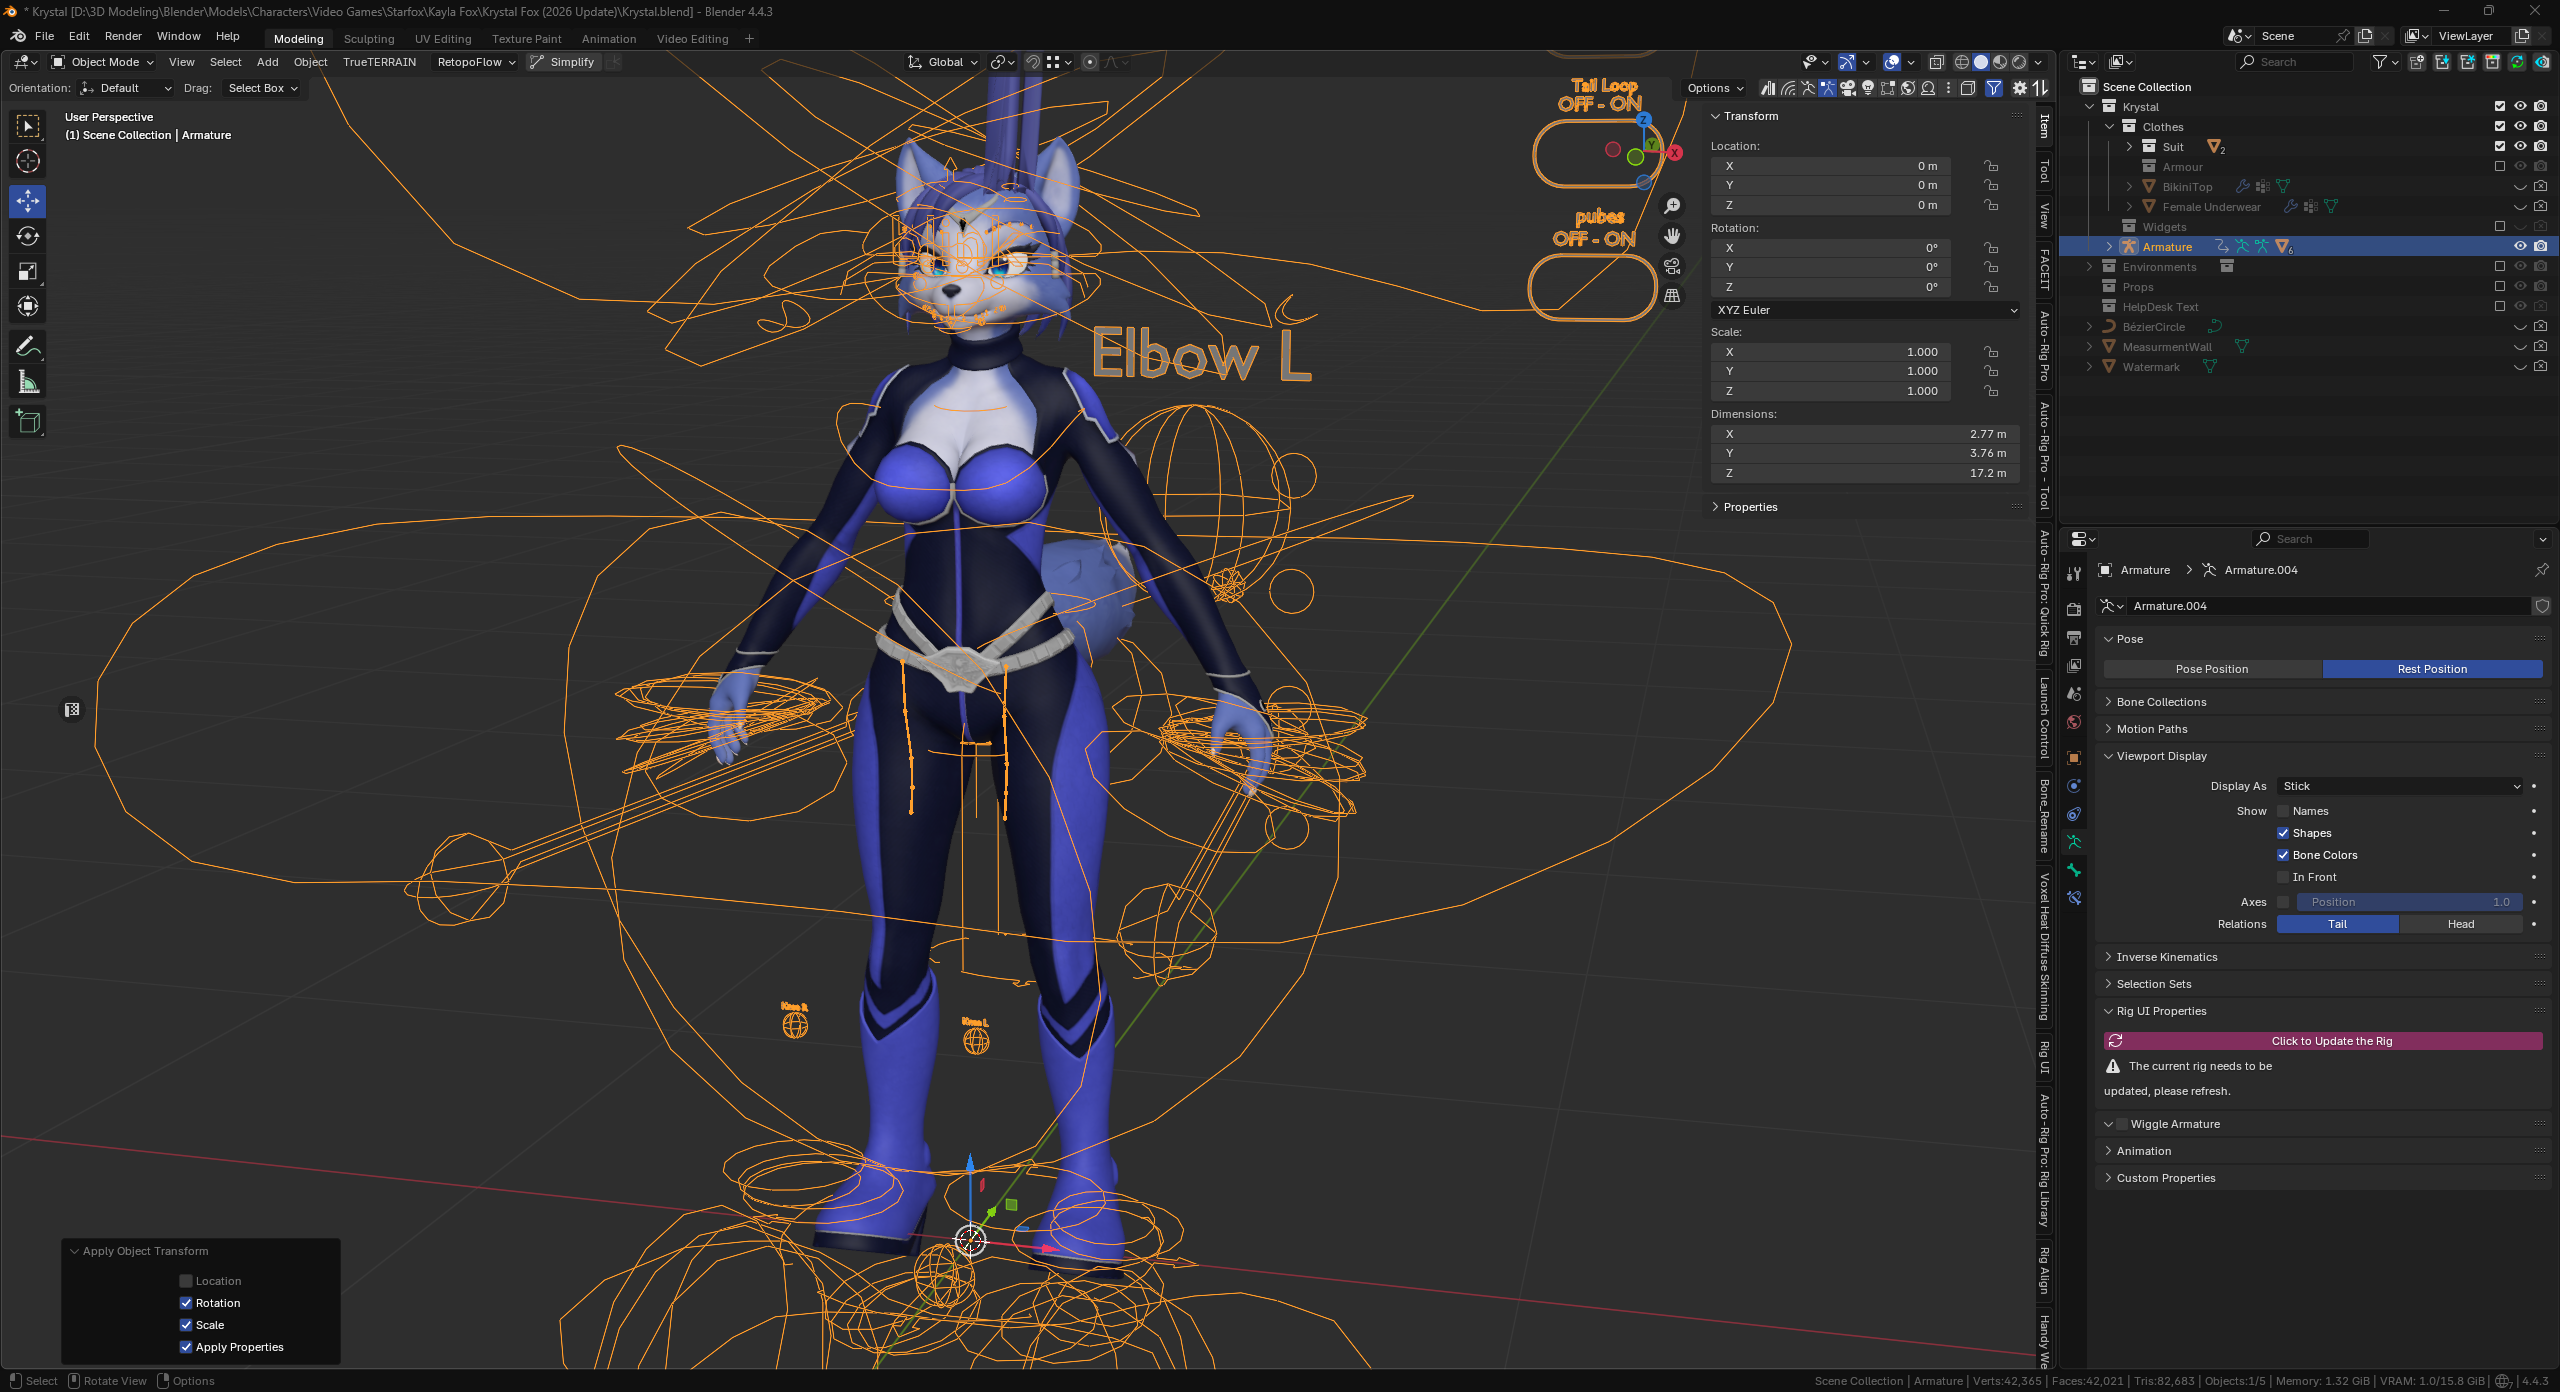This screenshot has width=2560, height=1392.
Task: Click the viewport zoom magnifier icon
Action: point(1672,206)
